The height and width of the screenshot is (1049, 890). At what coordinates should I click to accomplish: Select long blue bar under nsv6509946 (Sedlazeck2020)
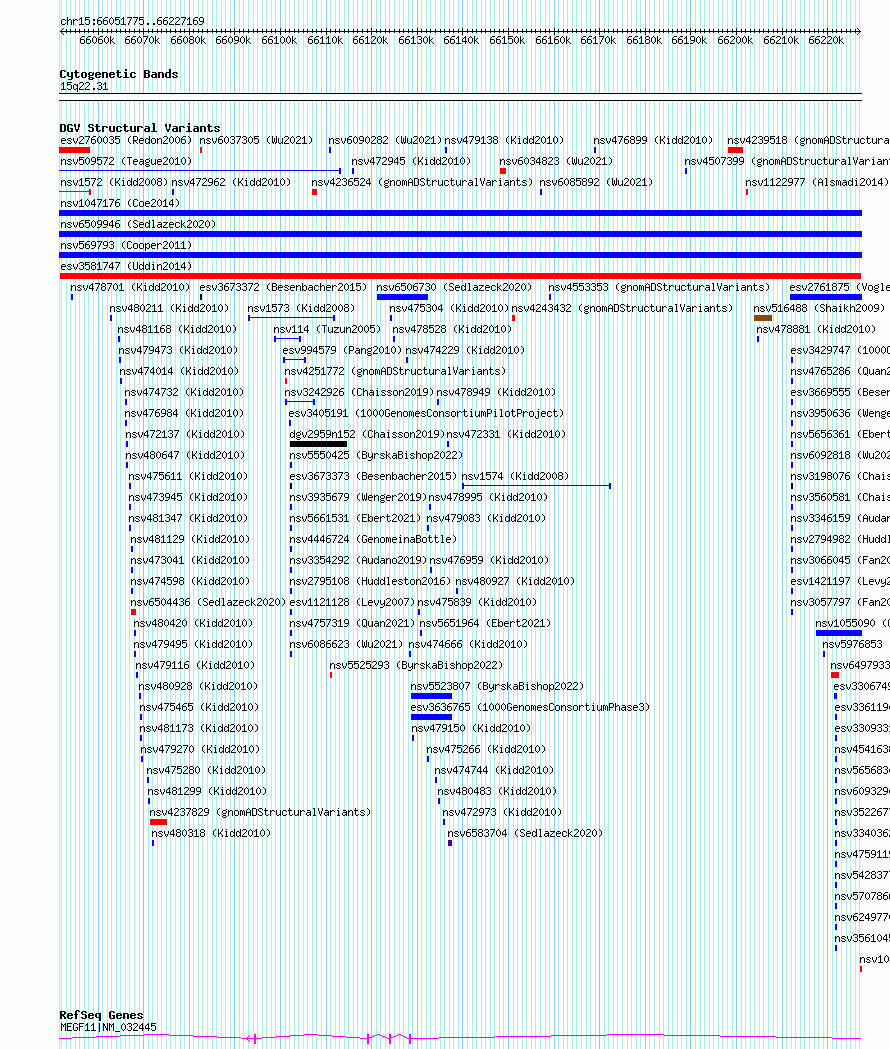pyautogui.click(x=460, y=234)
